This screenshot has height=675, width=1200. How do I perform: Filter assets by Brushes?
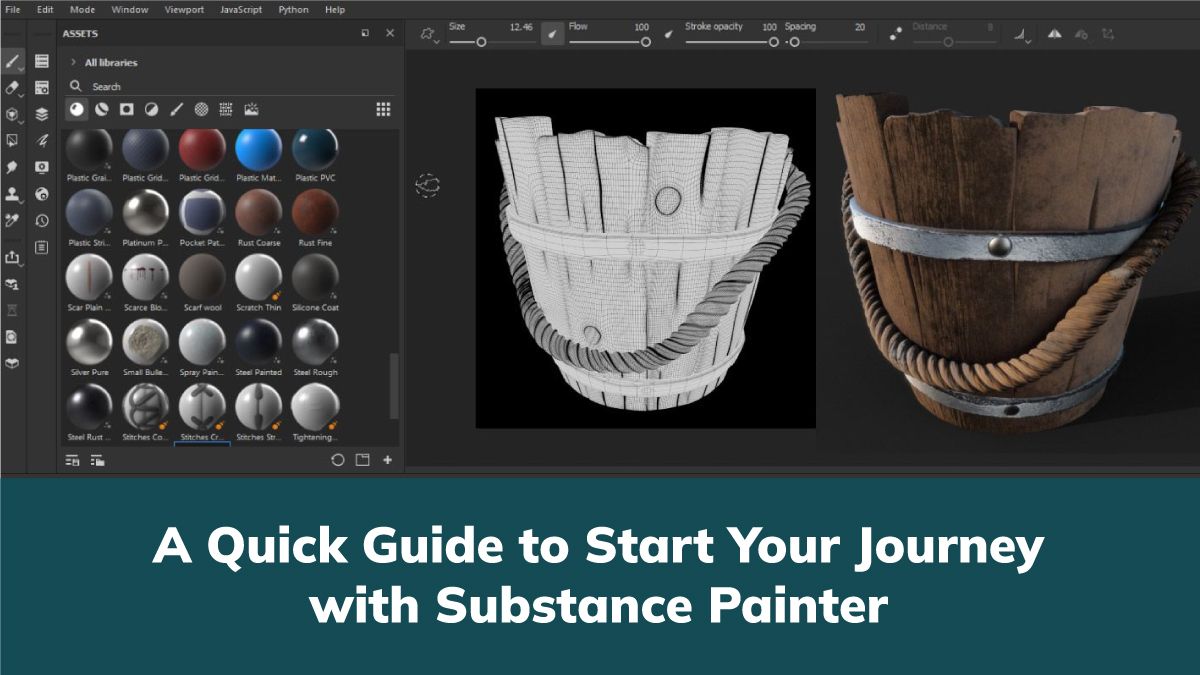(178, 110)
